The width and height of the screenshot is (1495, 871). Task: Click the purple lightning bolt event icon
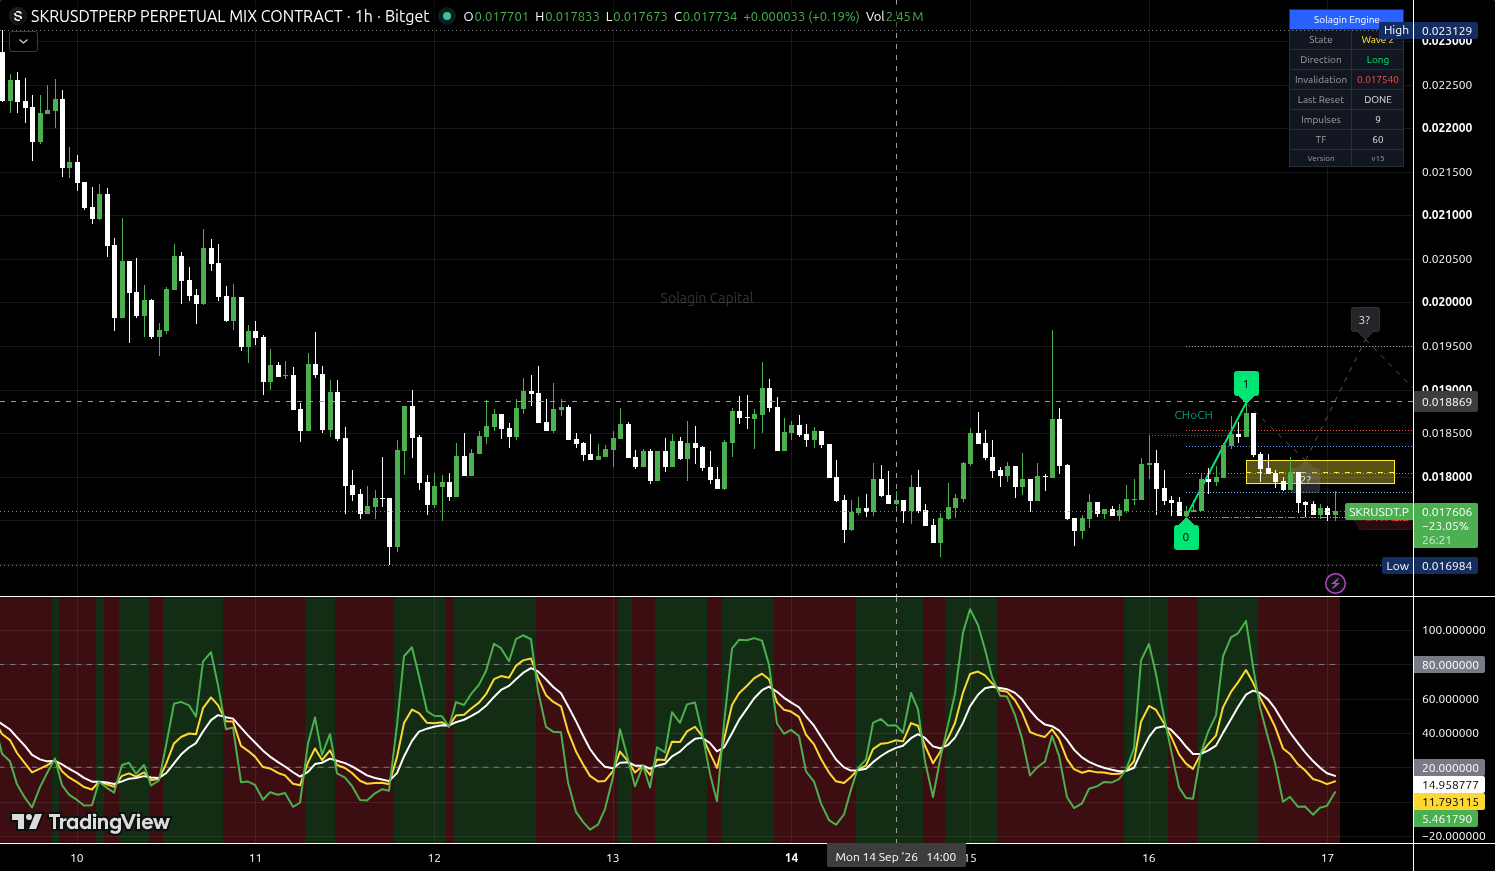click(x=1335, y=583)
